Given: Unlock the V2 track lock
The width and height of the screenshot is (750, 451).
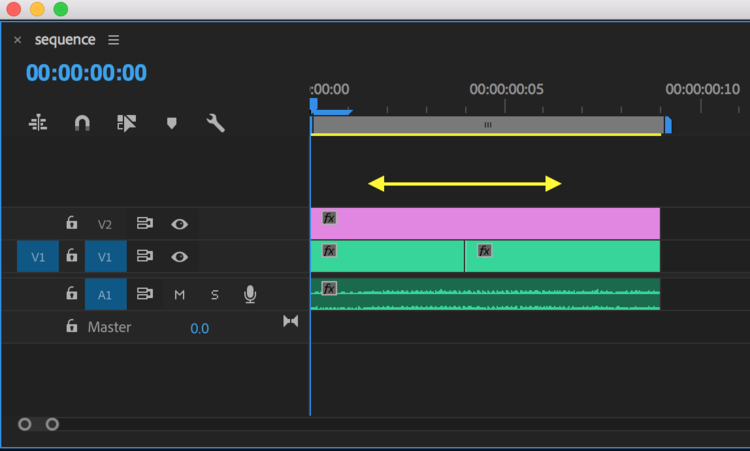Looking at the screenshot, I should pyautogui.click(x=72, y=224).
